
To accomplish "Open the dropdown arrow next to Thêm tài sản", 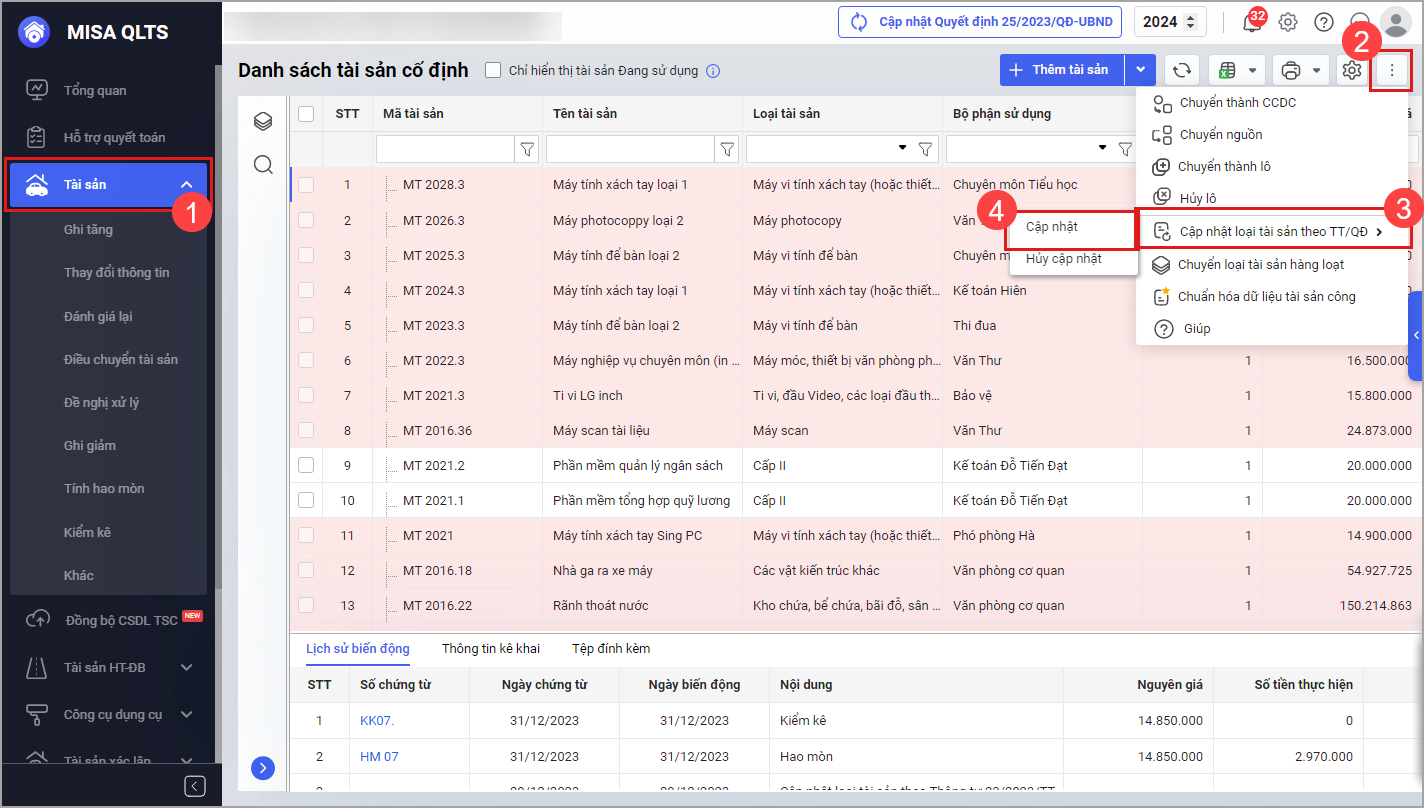I will click(x=1141, y=70).
